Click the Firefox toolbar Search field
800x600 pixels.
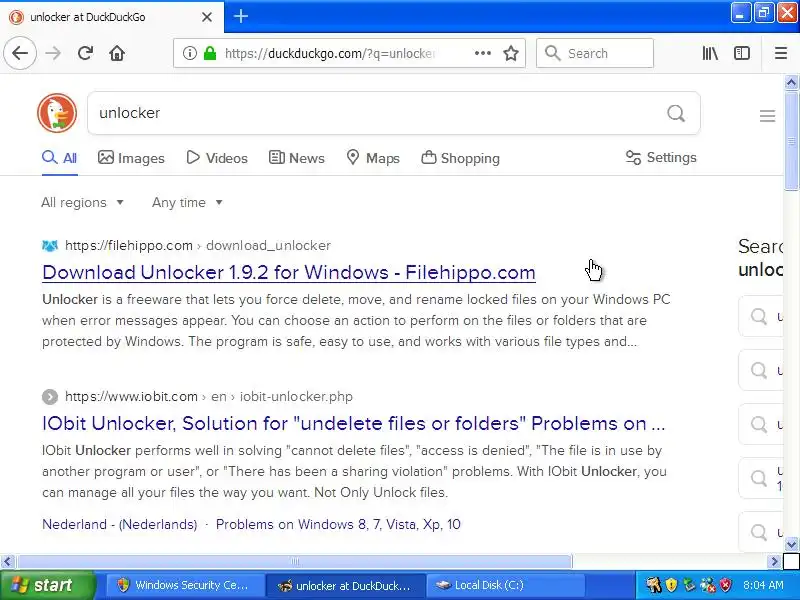coord(595,53)
